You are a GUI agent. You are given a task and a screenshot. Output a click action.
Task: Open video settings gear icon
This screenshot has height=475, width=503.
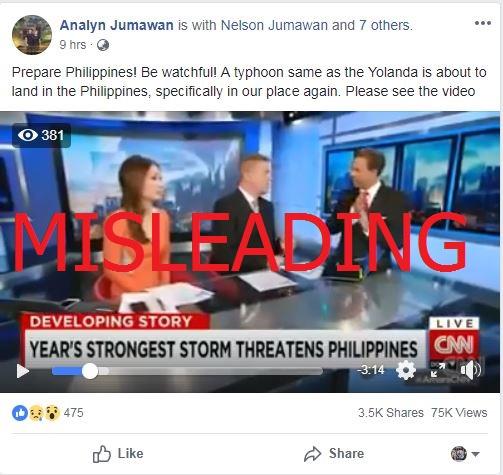406,370
